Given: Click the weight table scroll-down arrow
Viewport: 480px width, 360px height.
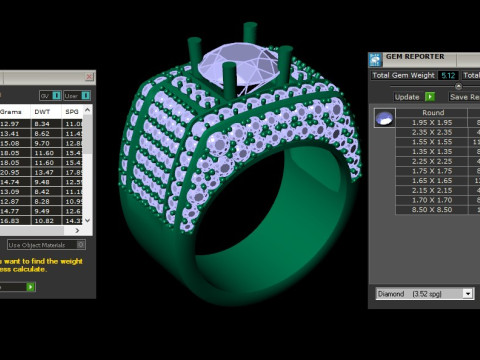Looking at the screenshot, I should (87, 220).
